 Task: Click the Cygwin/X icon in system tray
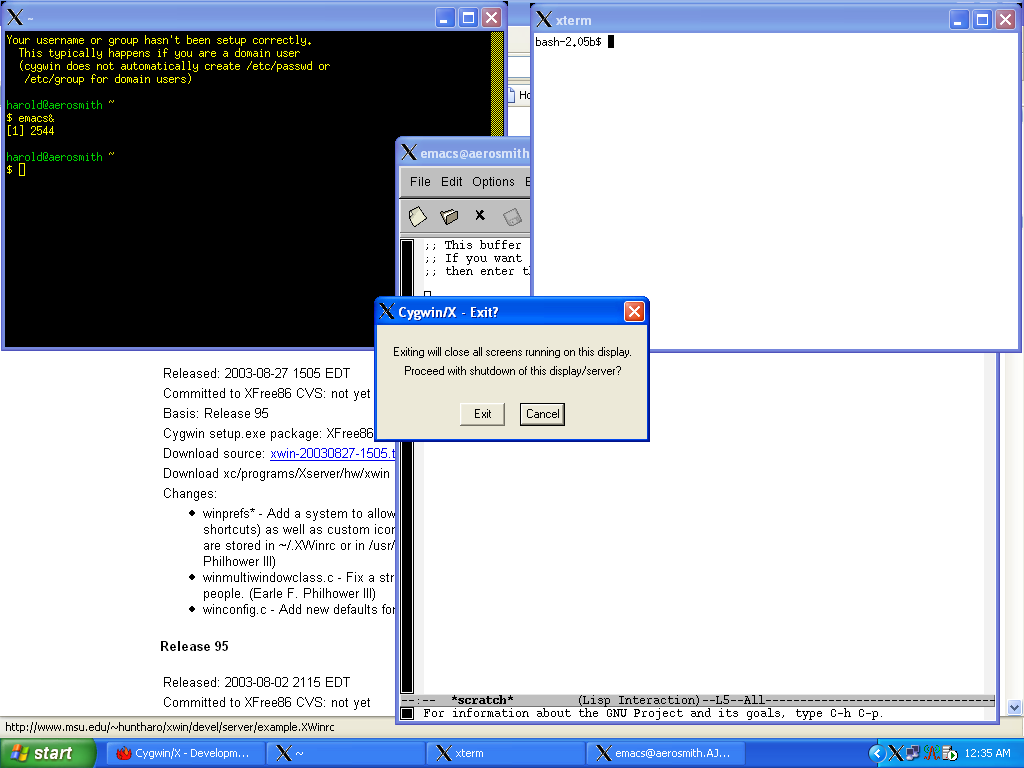click(895, 754)
